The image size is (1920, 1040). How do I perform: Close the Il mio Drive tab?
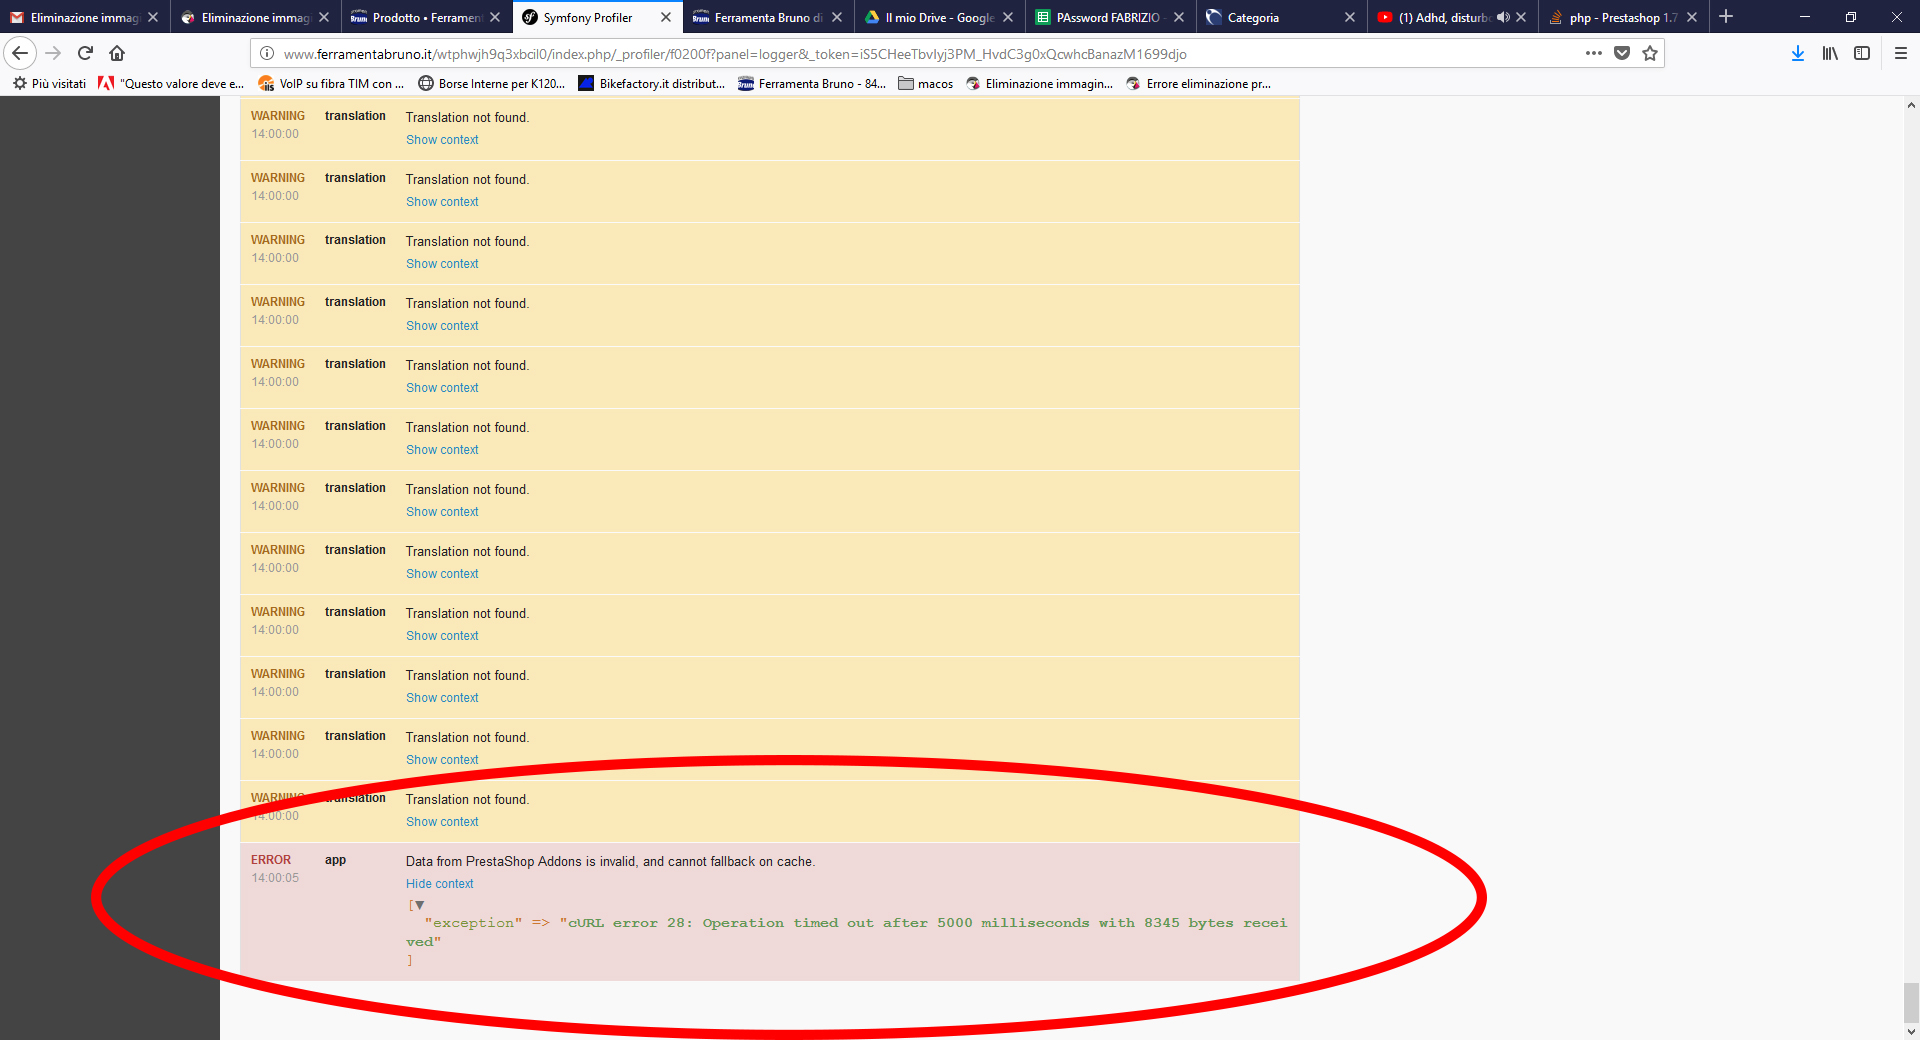pyautogui.click(x=1008, y=17)
